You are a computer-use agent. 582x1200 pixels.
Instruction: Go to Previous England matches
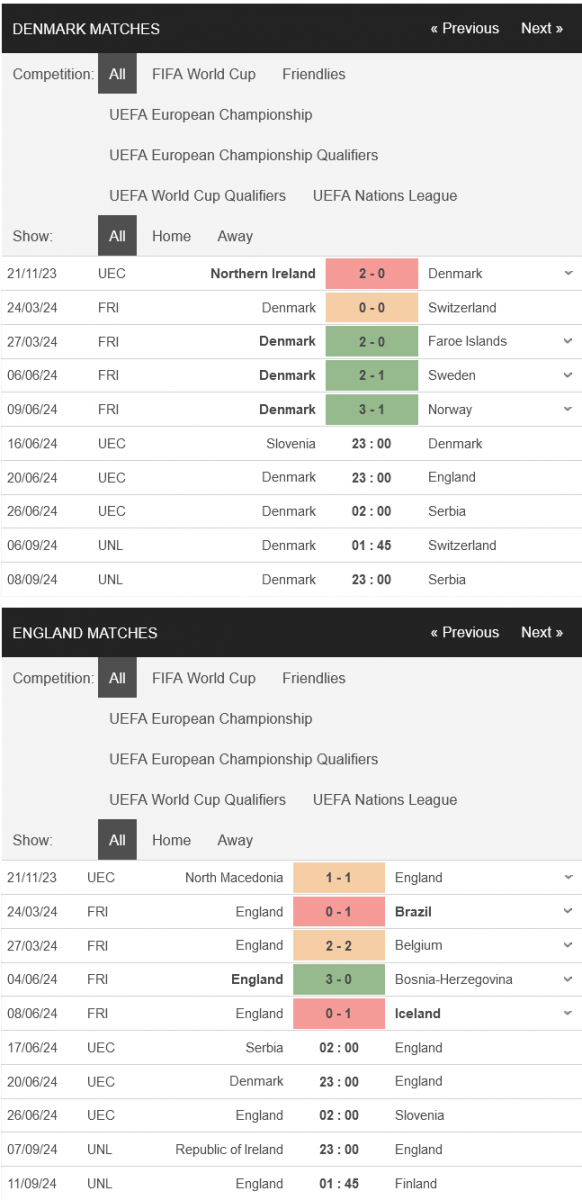point(465,632)
